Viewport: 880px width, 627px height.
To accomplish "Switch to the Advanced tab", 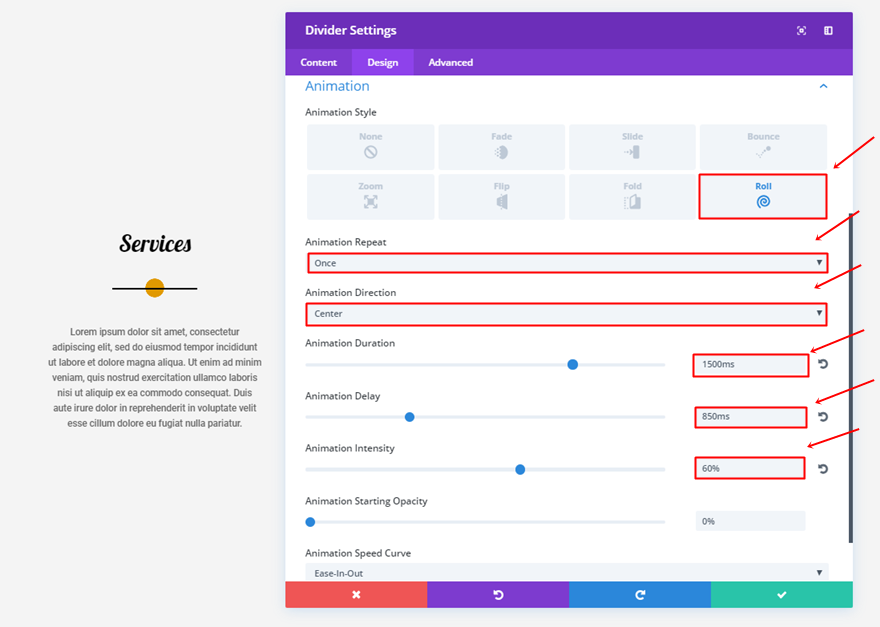I will (450, 62).
